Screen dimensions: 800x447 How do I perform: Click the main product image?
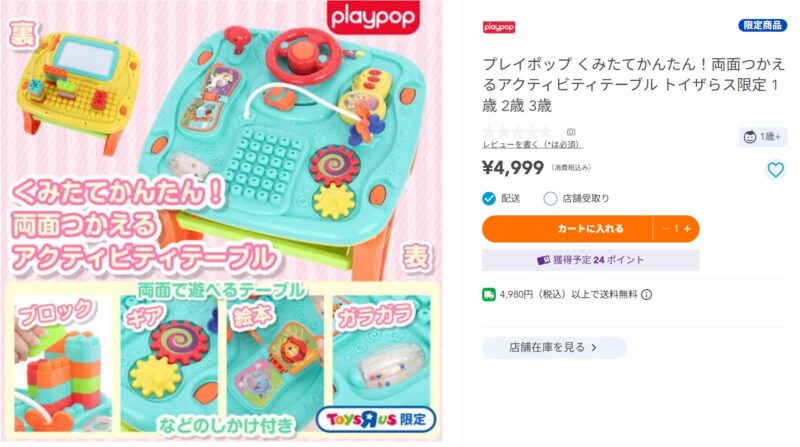[221, 221]
